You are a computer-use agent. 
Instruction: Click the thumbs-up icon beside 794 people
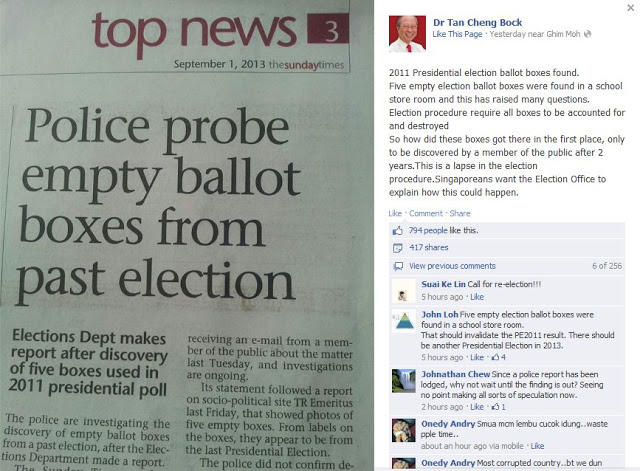pyautogui.click(x=398, y=231)
